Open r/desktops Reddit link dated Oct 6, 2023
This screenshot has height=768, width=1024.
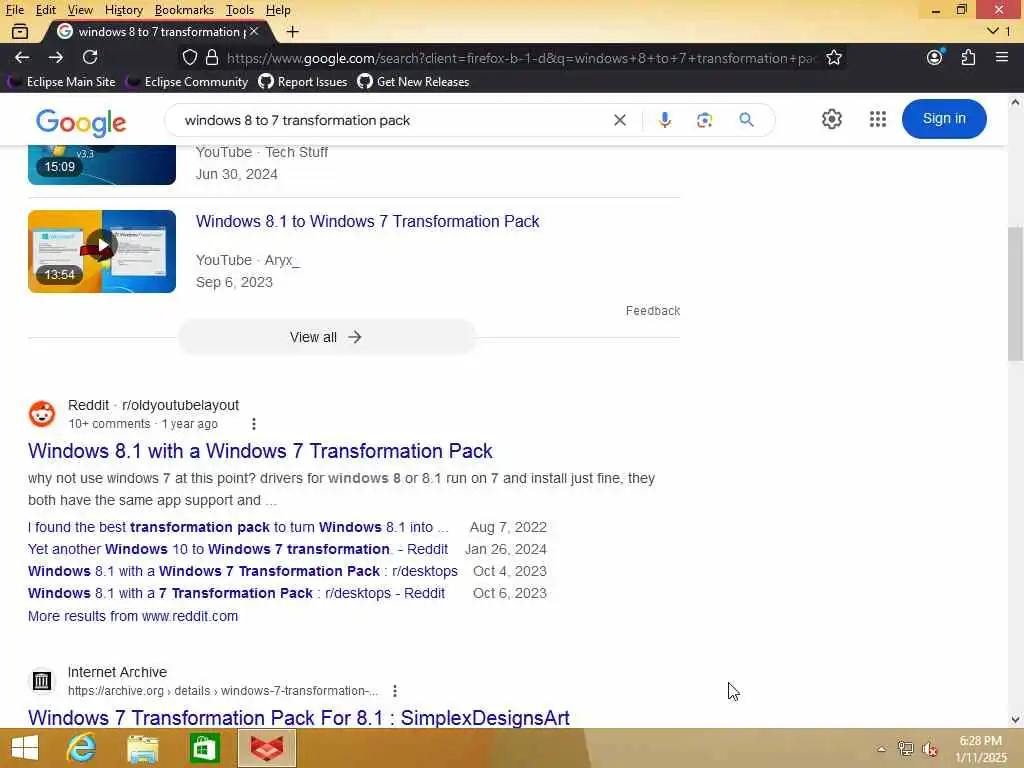[x=236, y=594]
